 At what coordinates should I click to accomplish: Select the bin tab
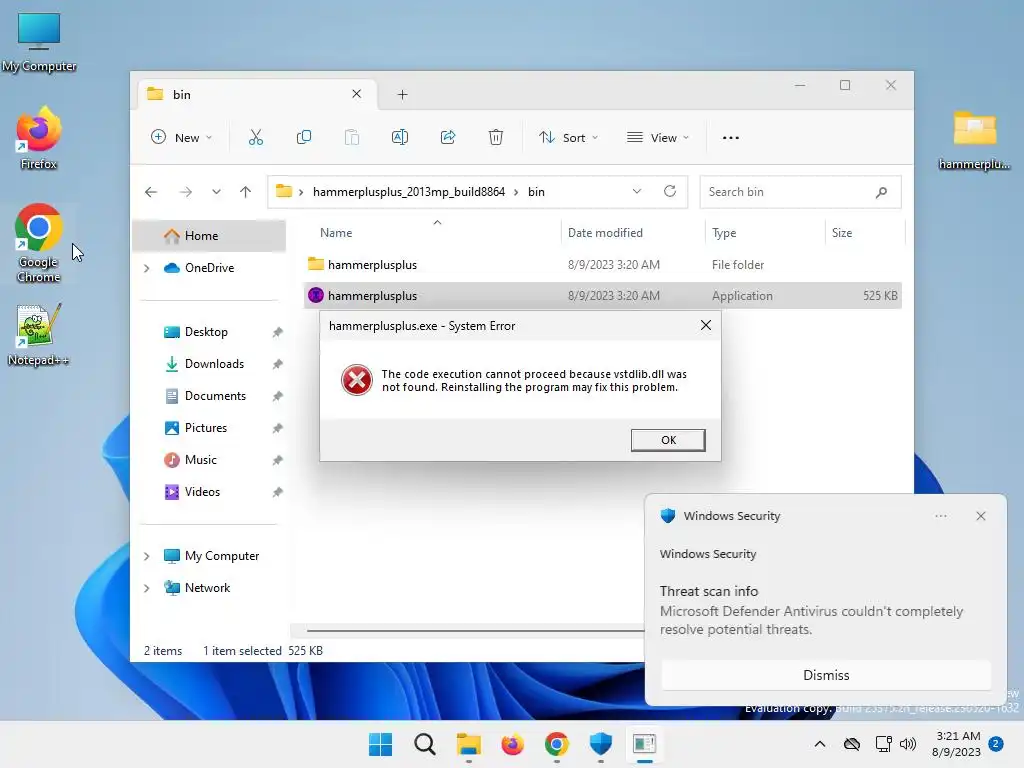point(257,95)
